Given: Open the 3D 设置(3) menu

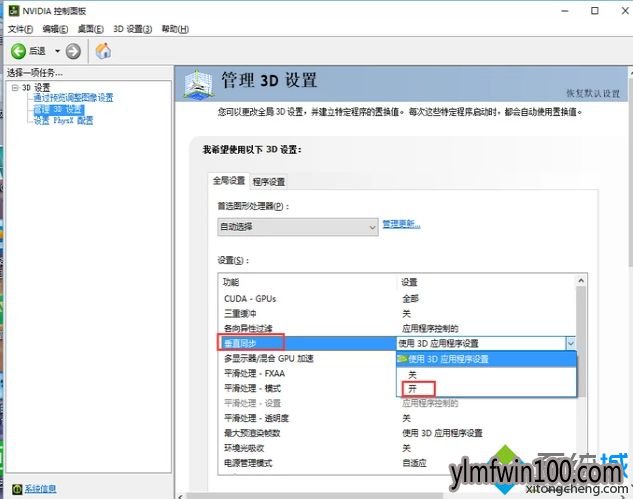Looking at the screenshot, I should (132, 29).
